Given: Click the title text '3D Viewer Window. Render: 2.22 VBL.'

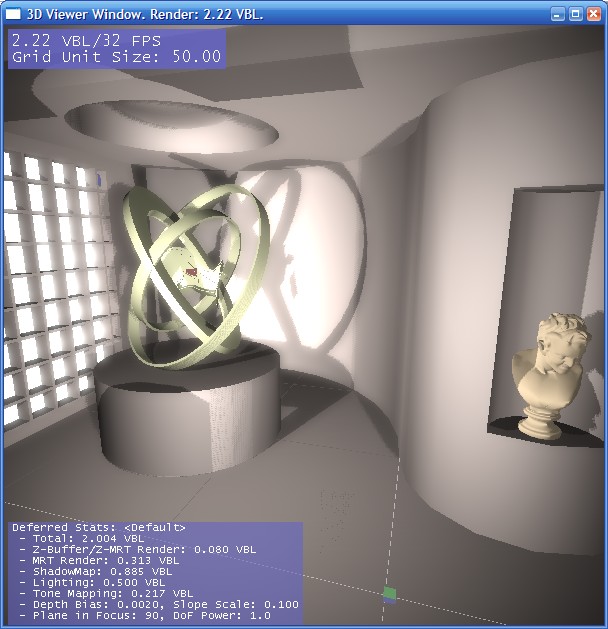Looking at the screenshot, I should pyautogui.click(x=145, y=14).
